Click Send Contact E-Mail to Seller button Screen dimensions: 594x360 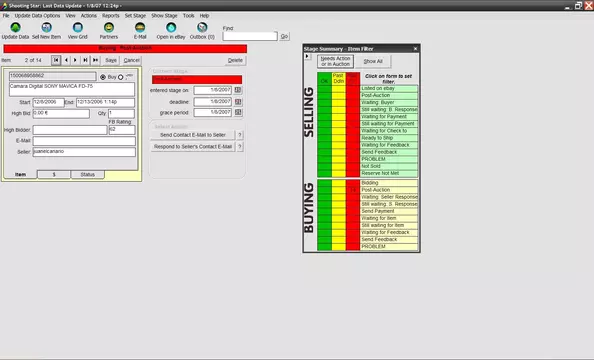point(192,135)
